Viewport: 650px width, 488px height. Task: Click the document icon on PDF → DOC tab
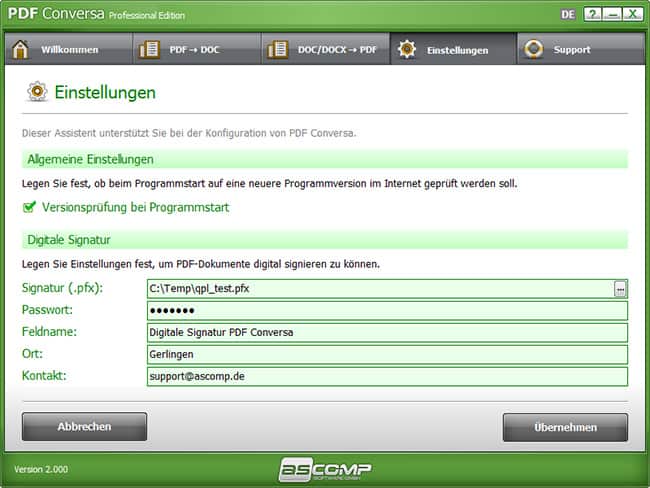tap(149, 50)
